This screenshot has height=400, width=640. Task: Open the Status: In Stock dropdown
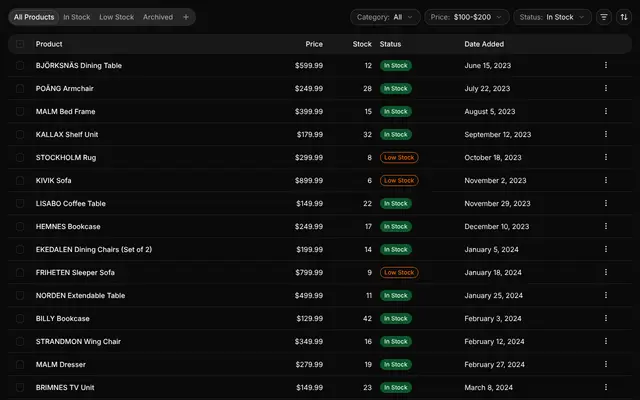(x=552, y=17)
